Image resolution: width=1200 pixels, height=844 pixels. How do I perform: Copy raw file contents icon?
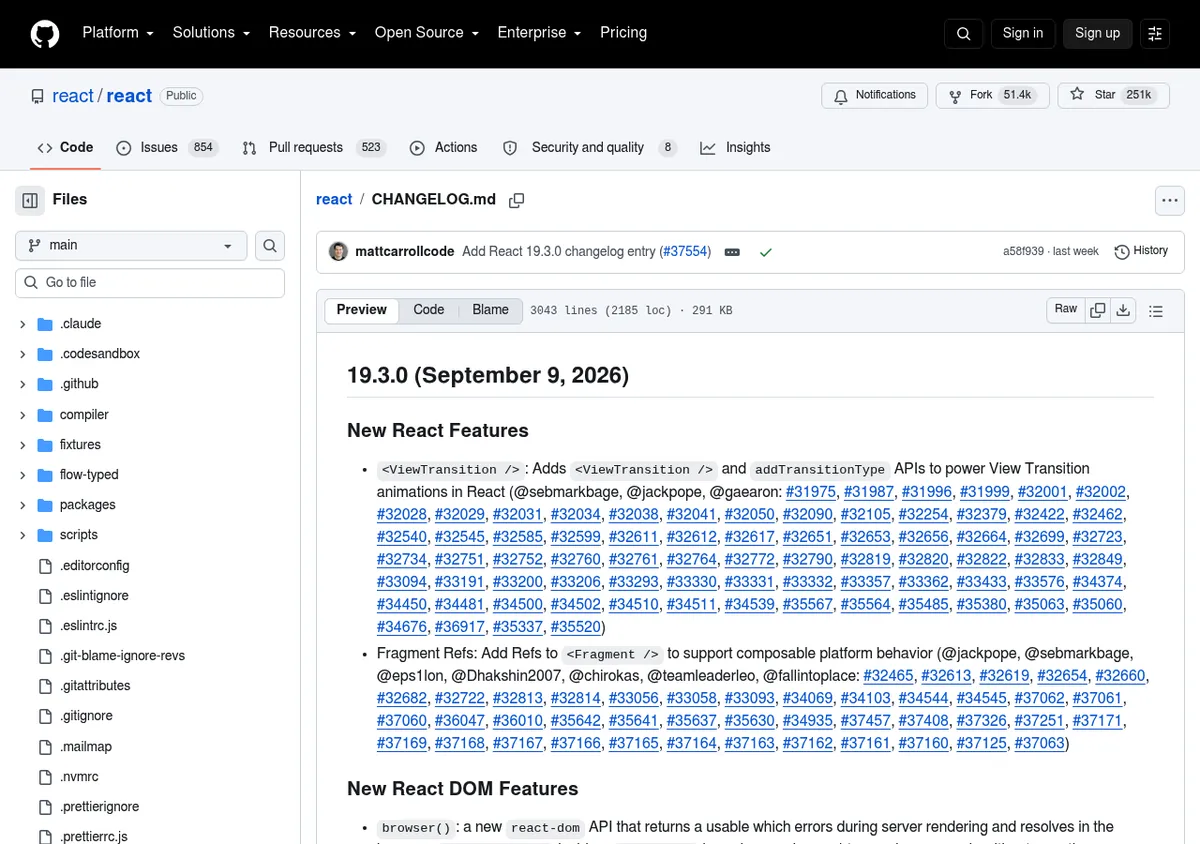(x=1098, y=310)
